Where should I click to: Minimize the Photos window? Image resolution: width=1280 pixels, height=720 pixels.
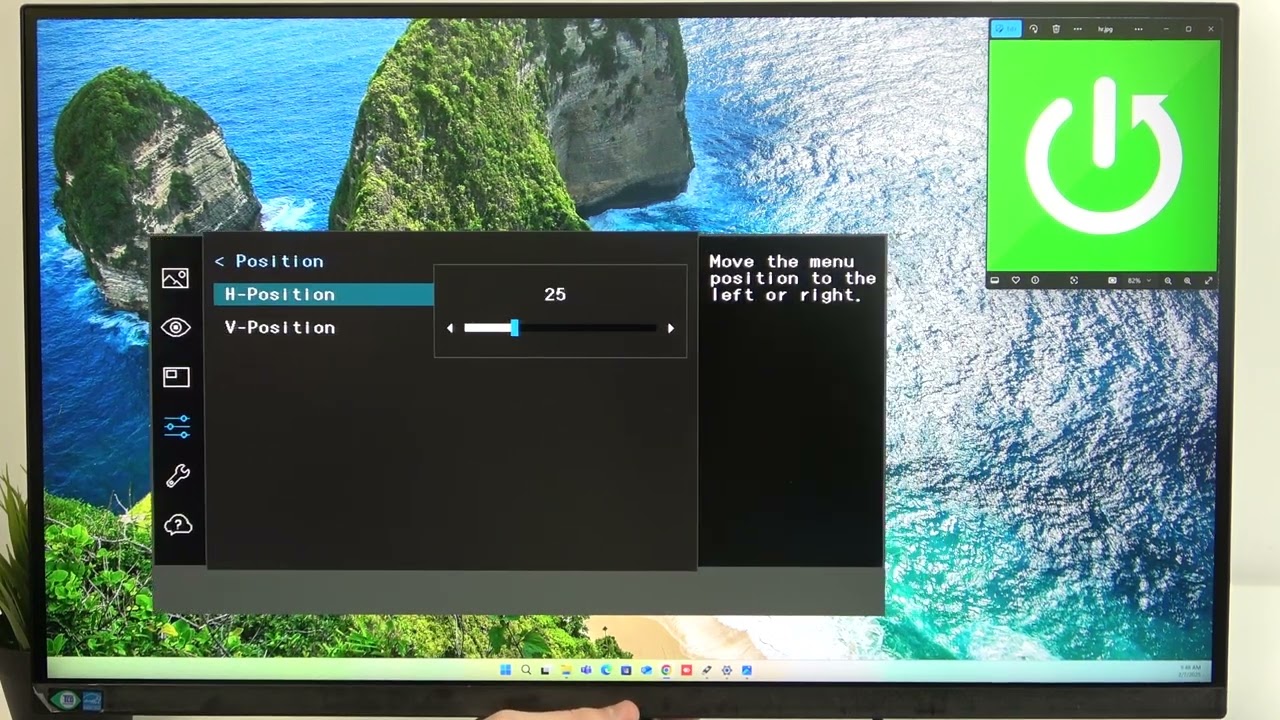[x=1166, y=29]
